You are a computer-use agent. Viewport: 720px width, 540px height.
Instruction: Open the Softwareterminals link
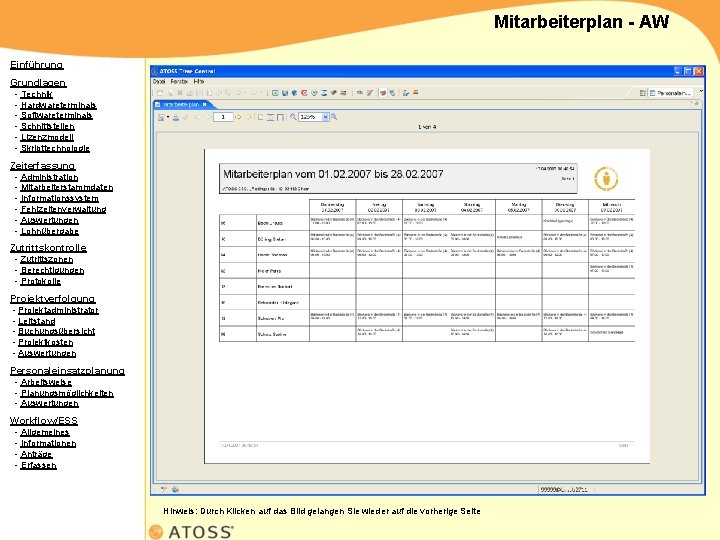[56, 115]
